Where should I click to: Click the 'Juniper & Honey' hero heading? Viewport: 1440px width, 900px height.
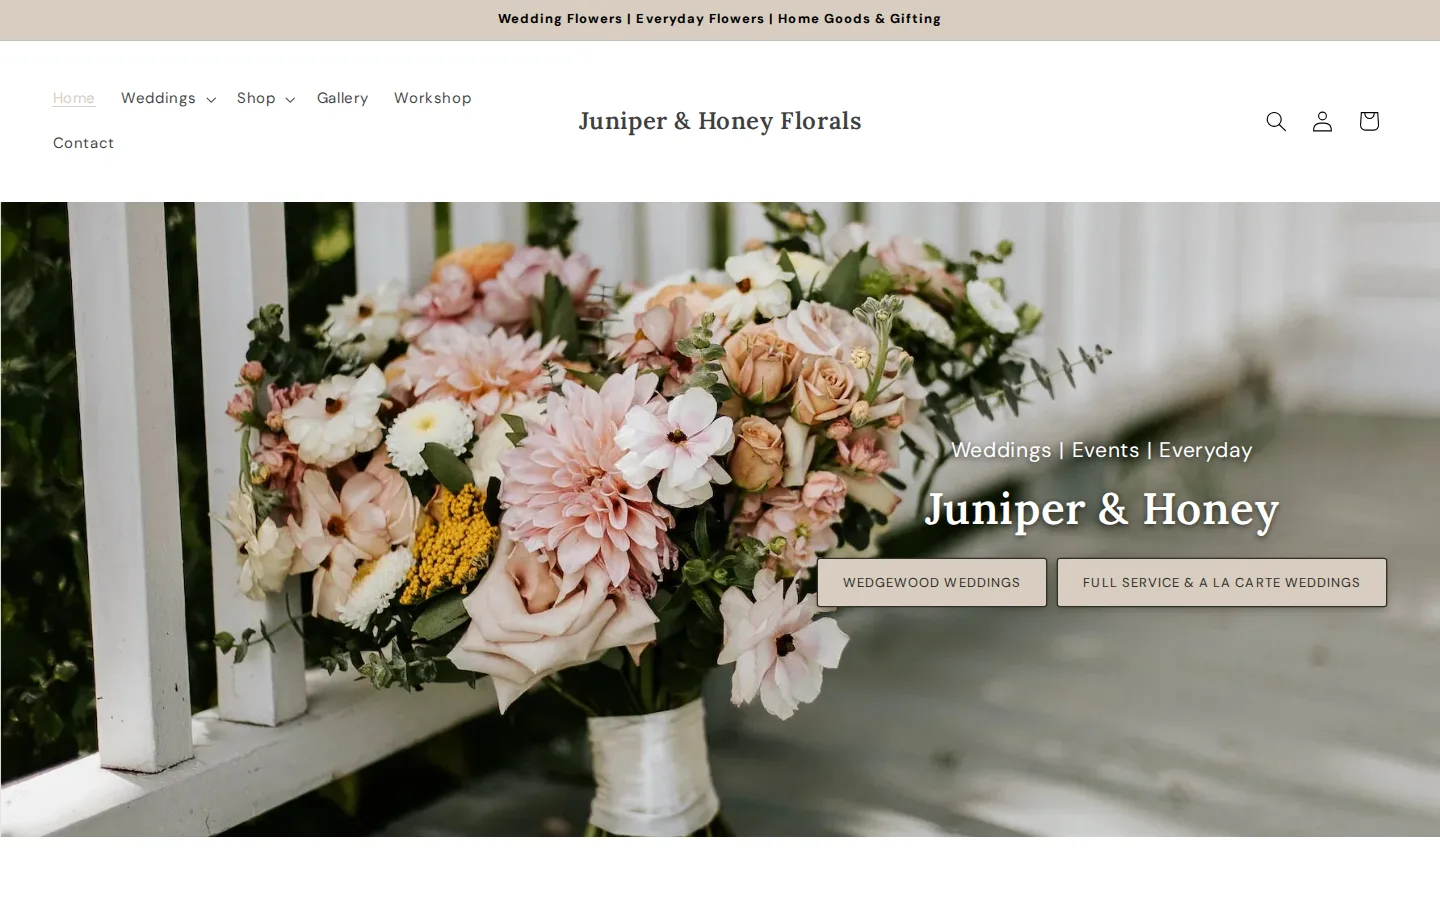pos(1101,509)
